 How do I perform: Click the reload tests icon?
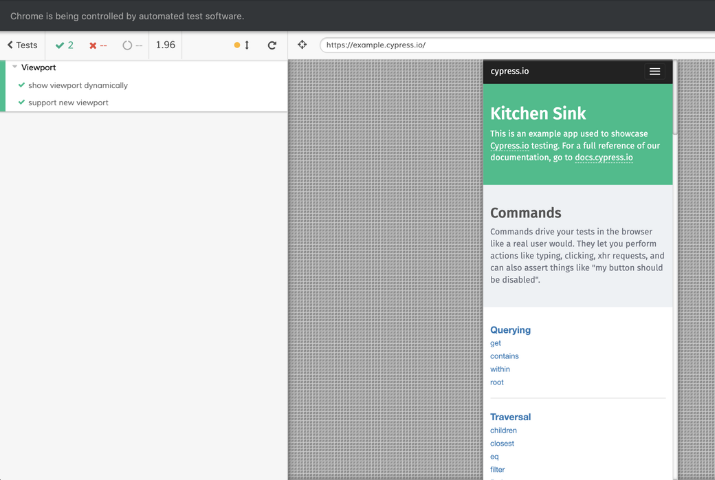pyautogui.click(x=272, y=45)
